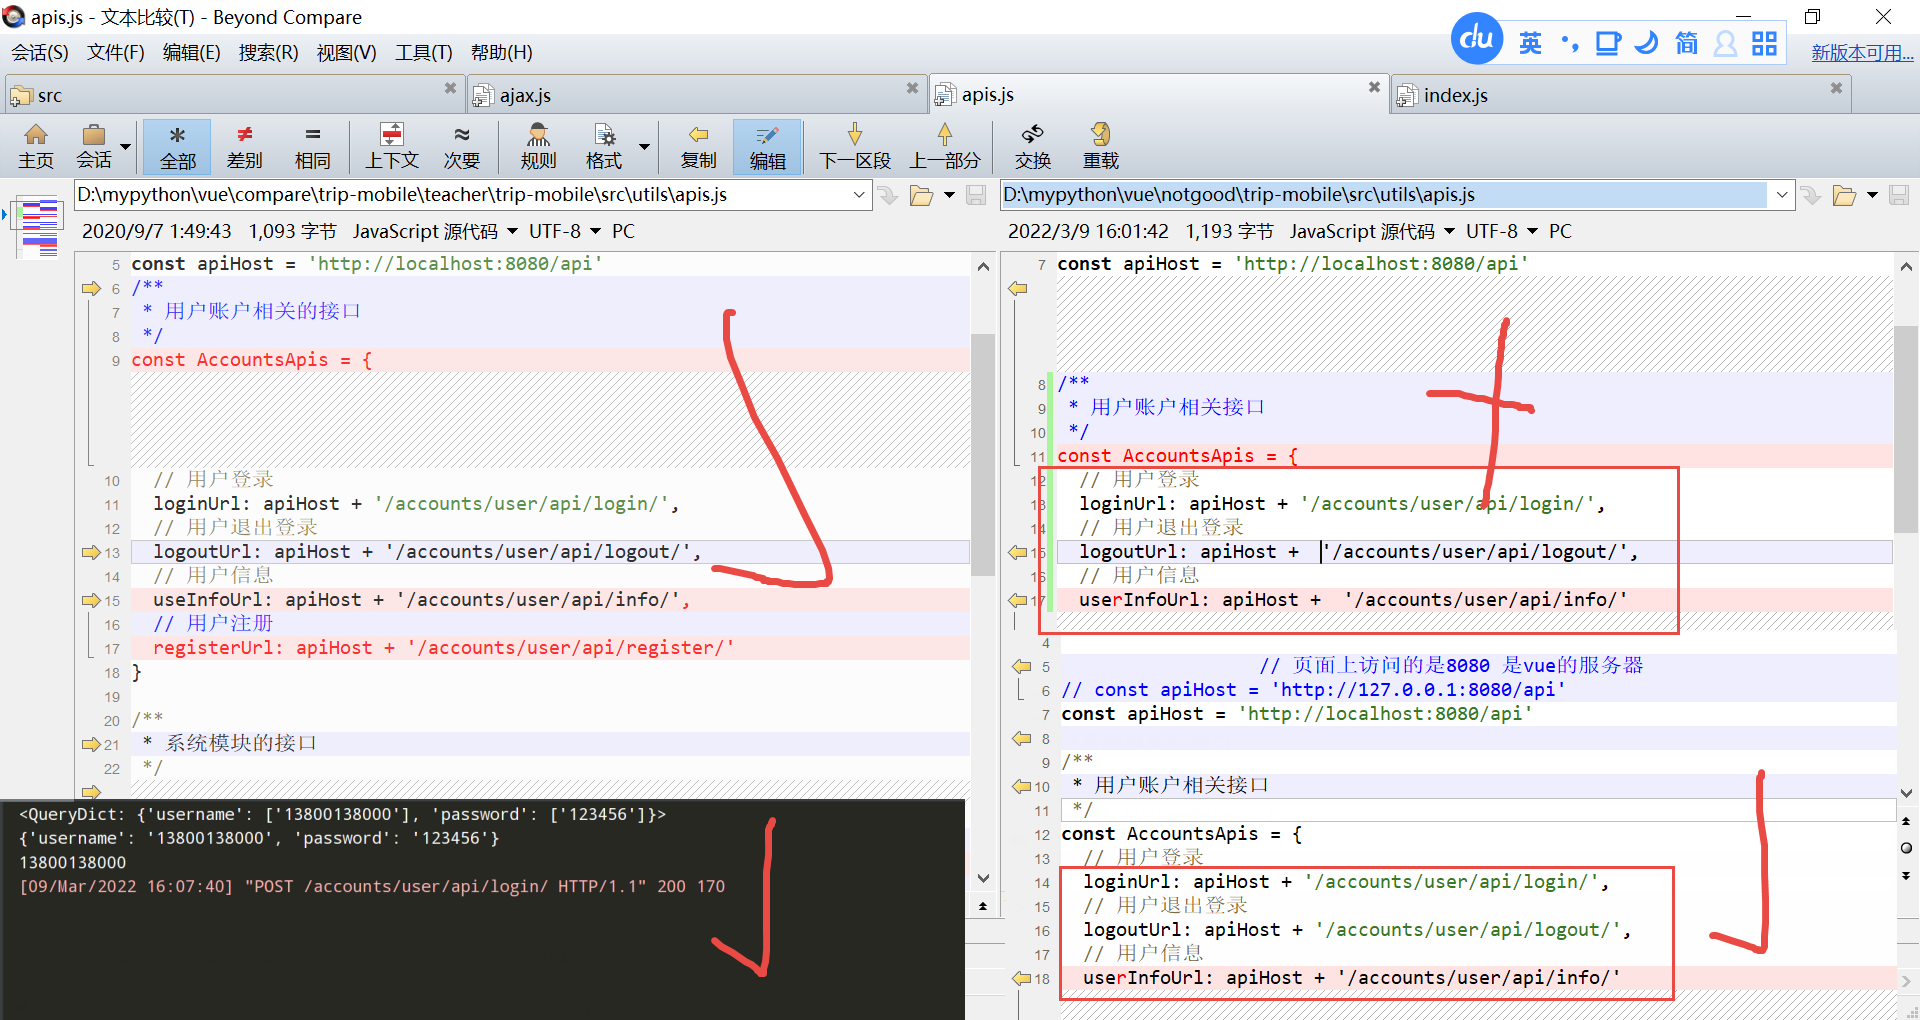The image size is (1920, 1020).
Task: Click the difference overview thumbnail map
Action: pyautogui.click(x=39, y=229)
